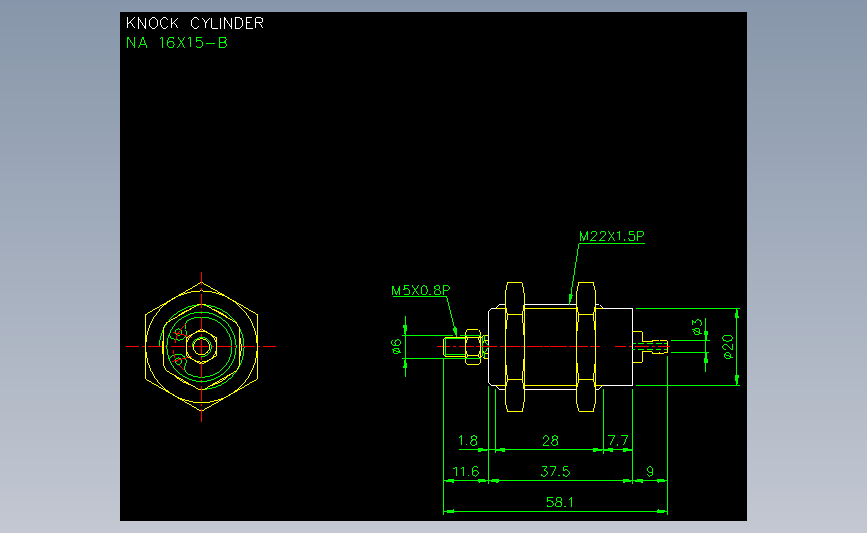Image resolution: width=867 pixels, height=533 pixels.
Task: Select the ø3 diameter dimension
Action: 697,327
